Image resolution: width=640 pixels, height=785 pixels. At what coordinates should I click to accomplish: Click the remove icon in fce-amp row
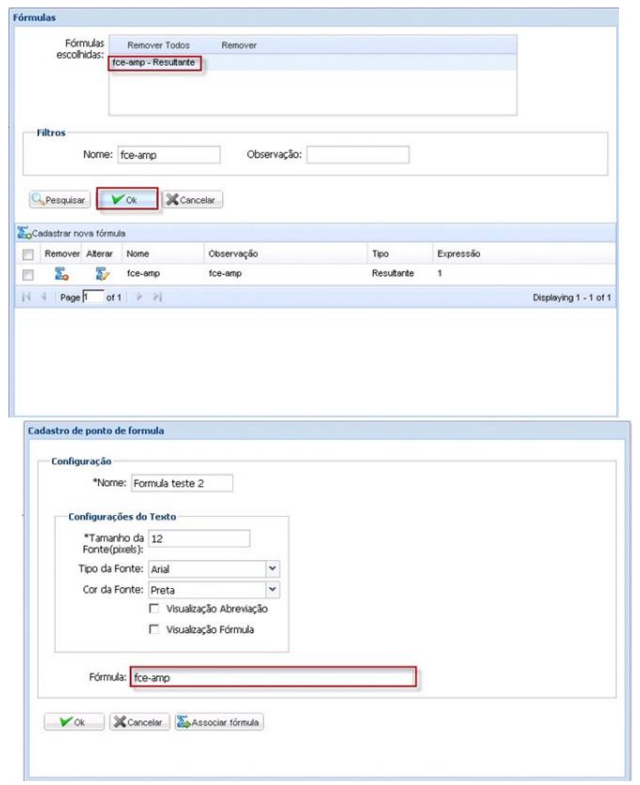click(60, 273)
